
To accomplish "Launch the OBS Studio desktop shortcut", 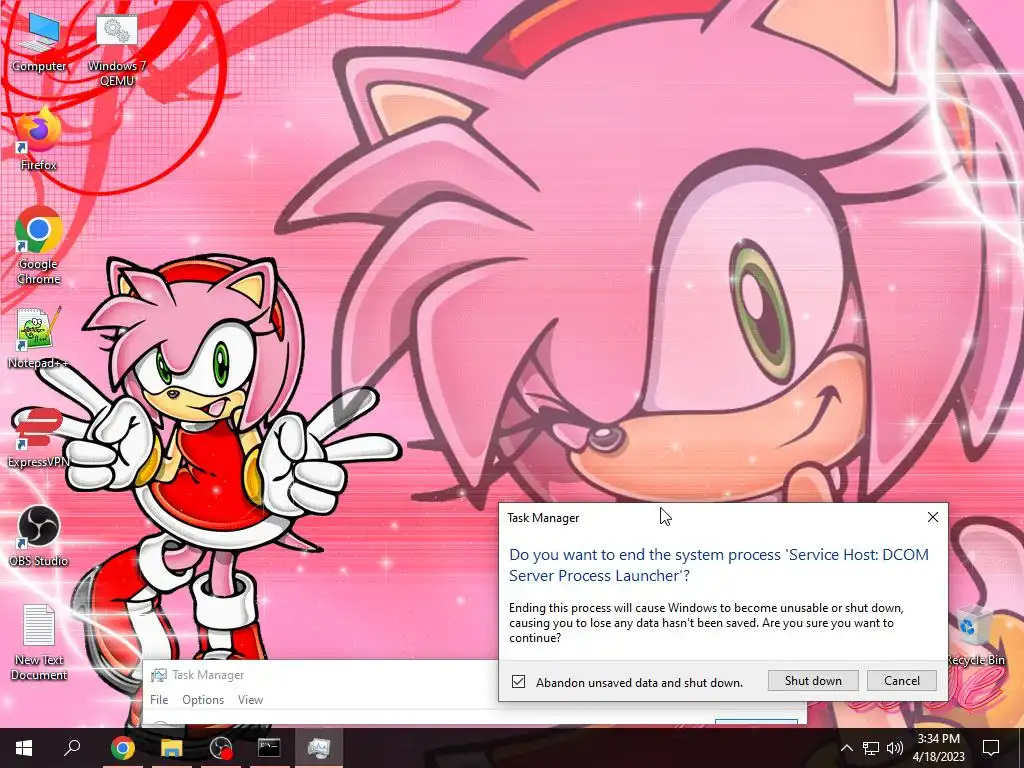I will (39, 536).
